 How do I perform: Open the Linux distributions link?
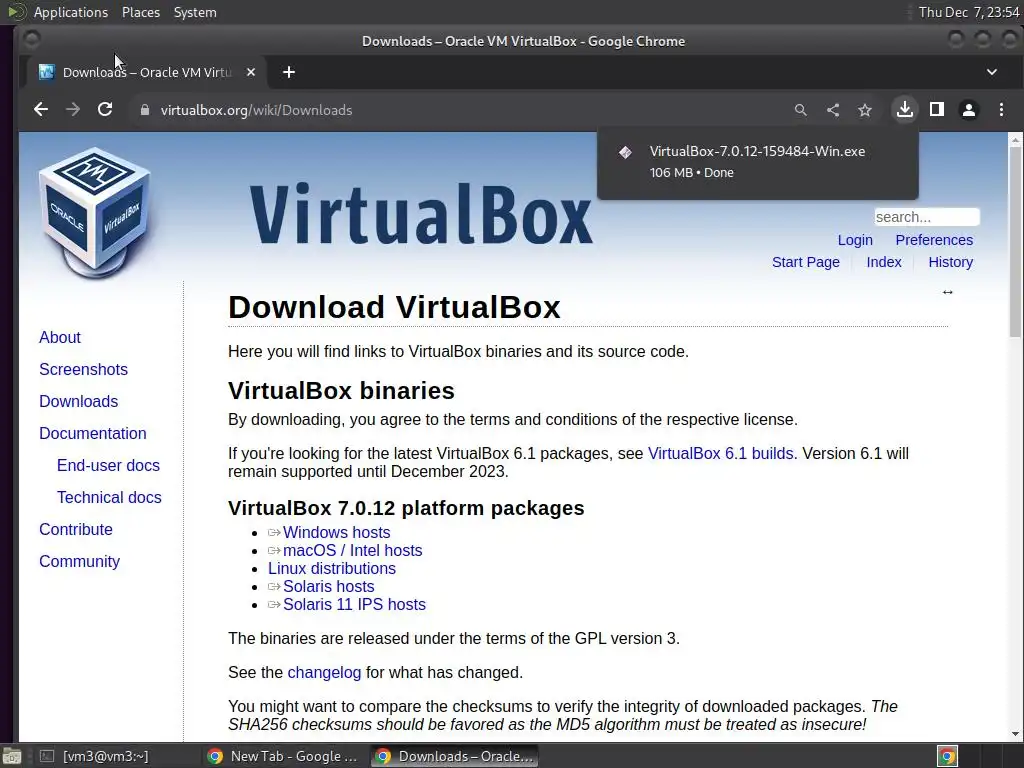[x=331, y=569]
